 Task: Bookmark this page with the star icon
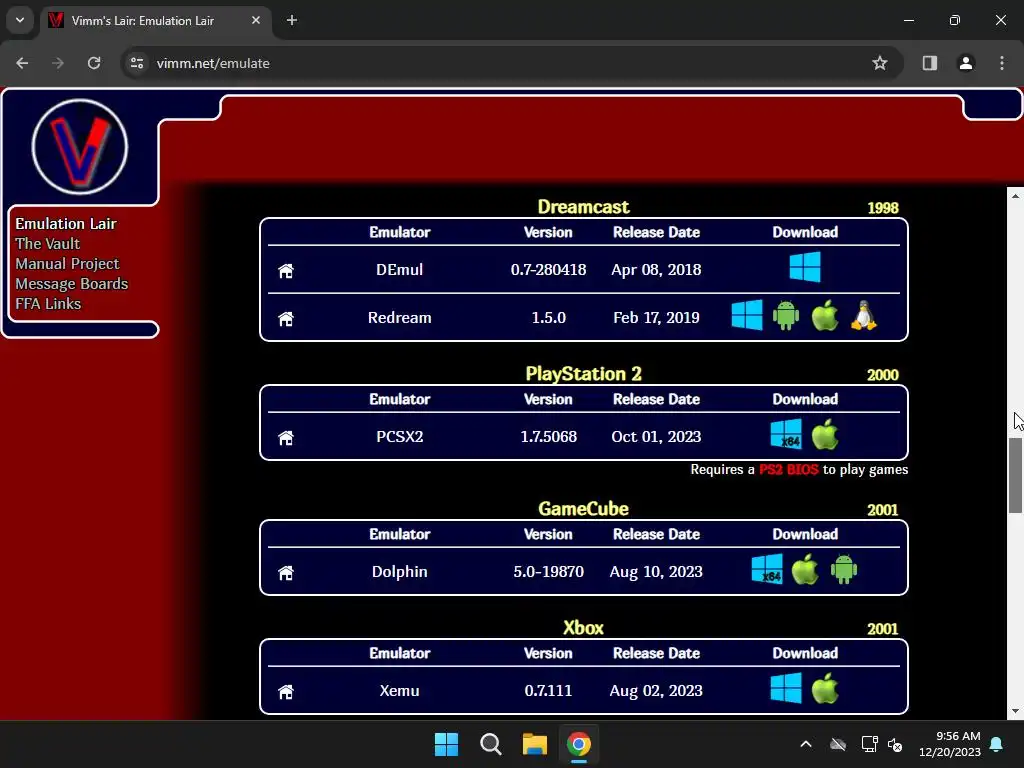(880, 63)
